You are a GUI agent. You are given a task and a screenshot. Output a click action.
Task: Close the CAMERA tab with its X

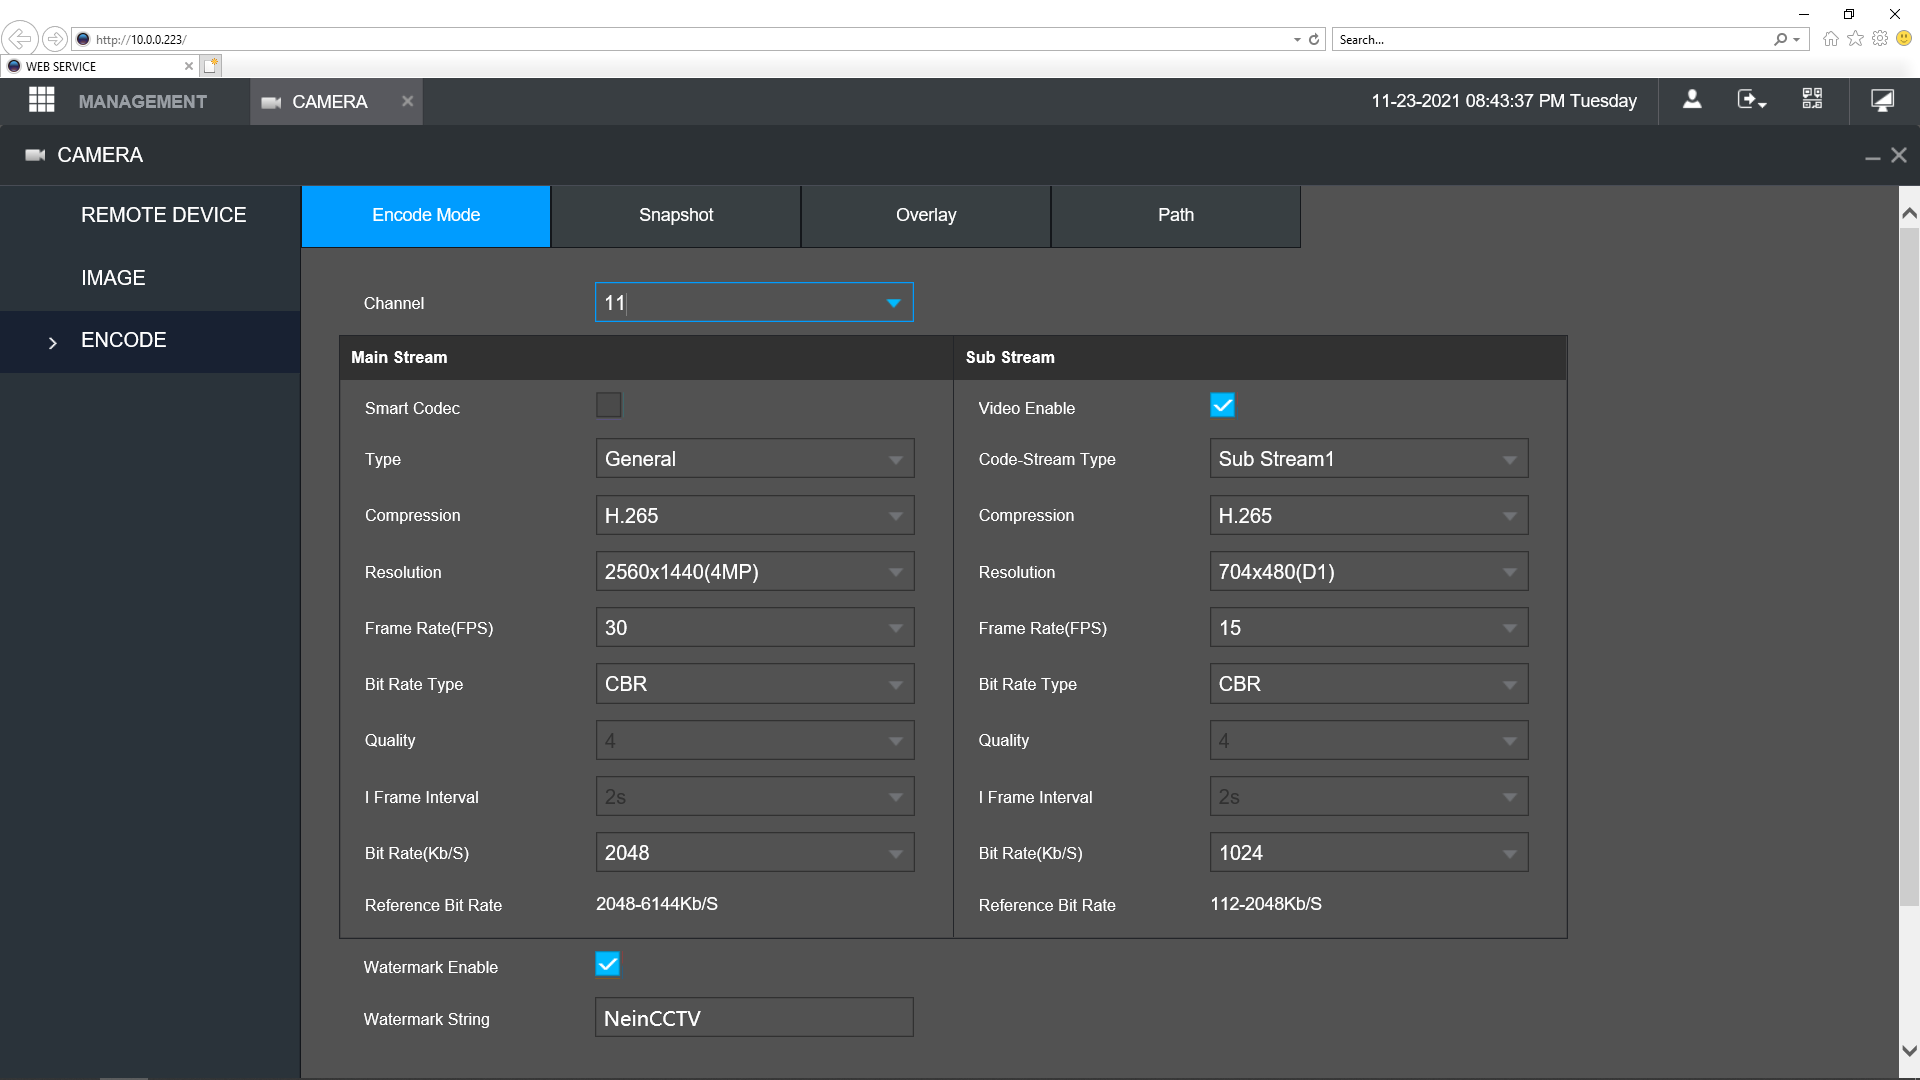click(x=407, y=101)
